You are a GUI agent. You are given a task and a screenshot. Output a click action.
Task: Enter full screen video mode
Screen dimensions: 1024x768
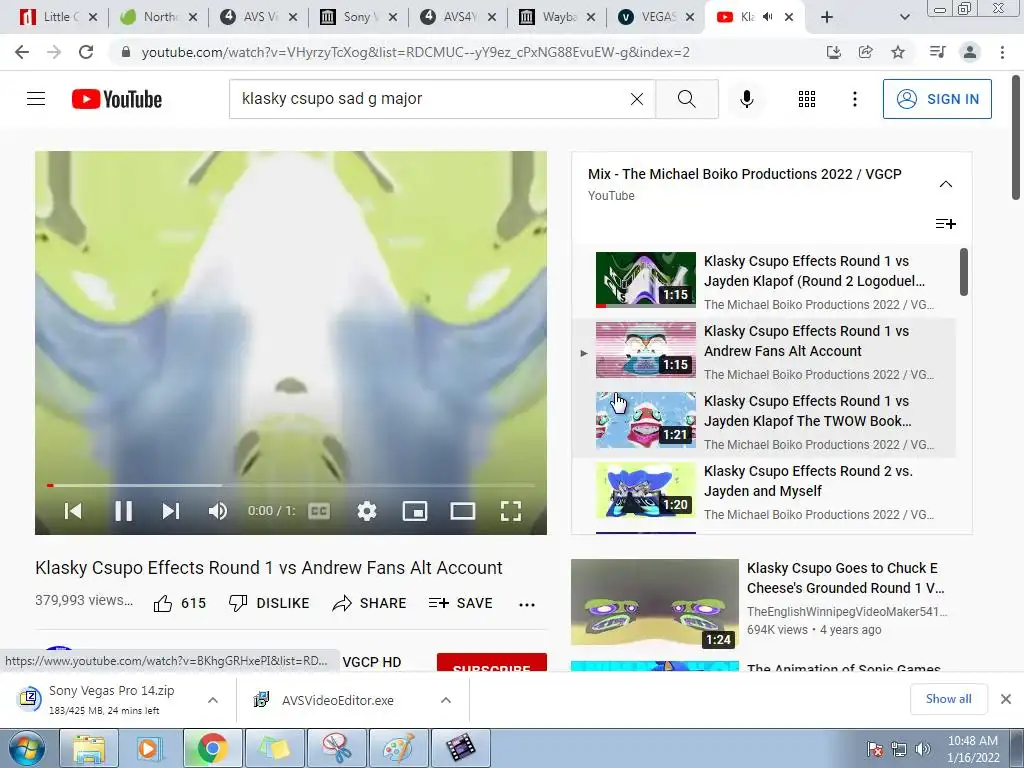coord(511,511)
